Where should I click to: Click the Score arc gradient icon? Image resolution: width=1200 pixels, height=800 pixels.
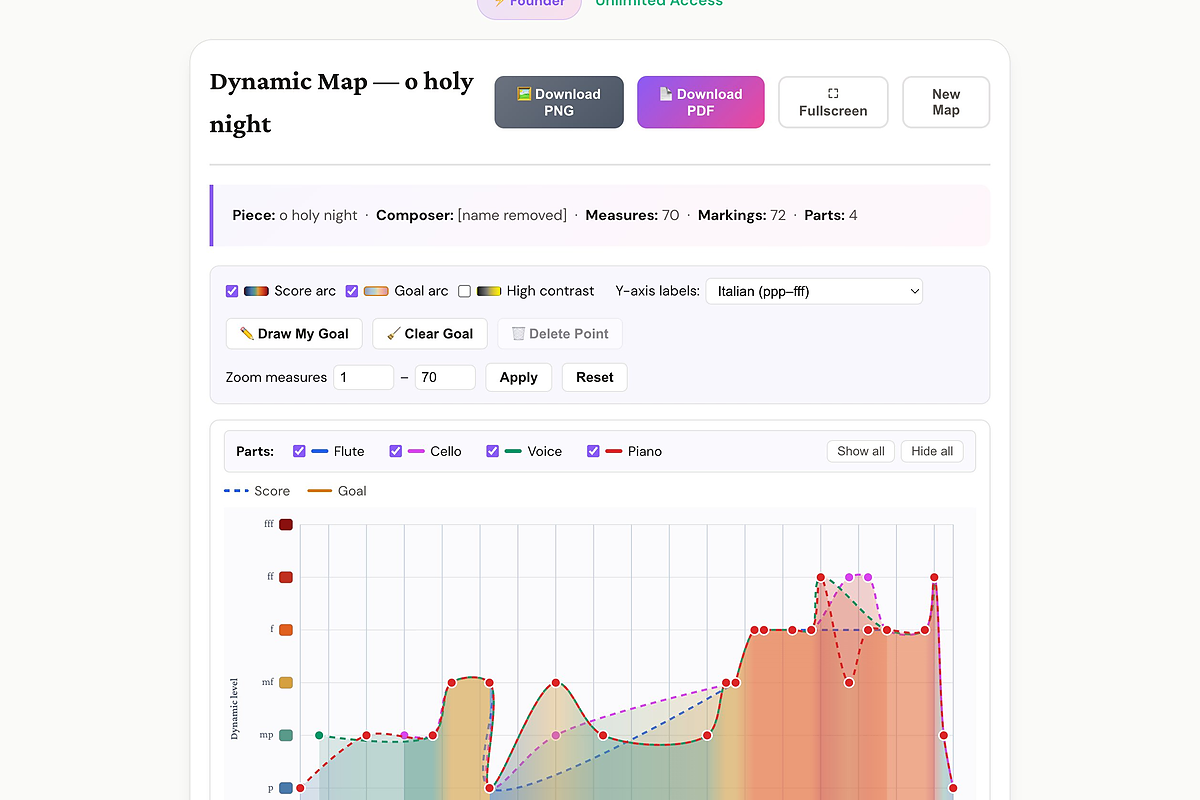click(x=257, y=291)
